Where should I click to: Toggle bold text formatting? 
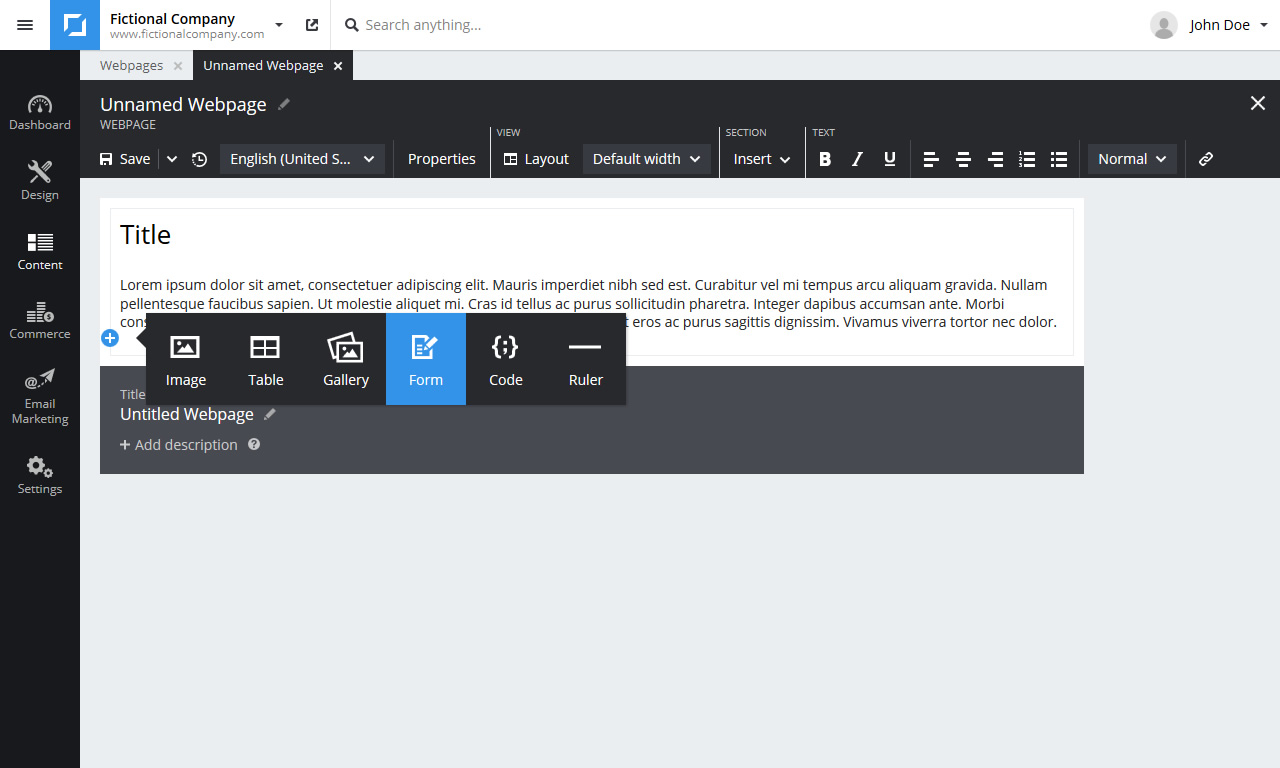pos(825,159)
